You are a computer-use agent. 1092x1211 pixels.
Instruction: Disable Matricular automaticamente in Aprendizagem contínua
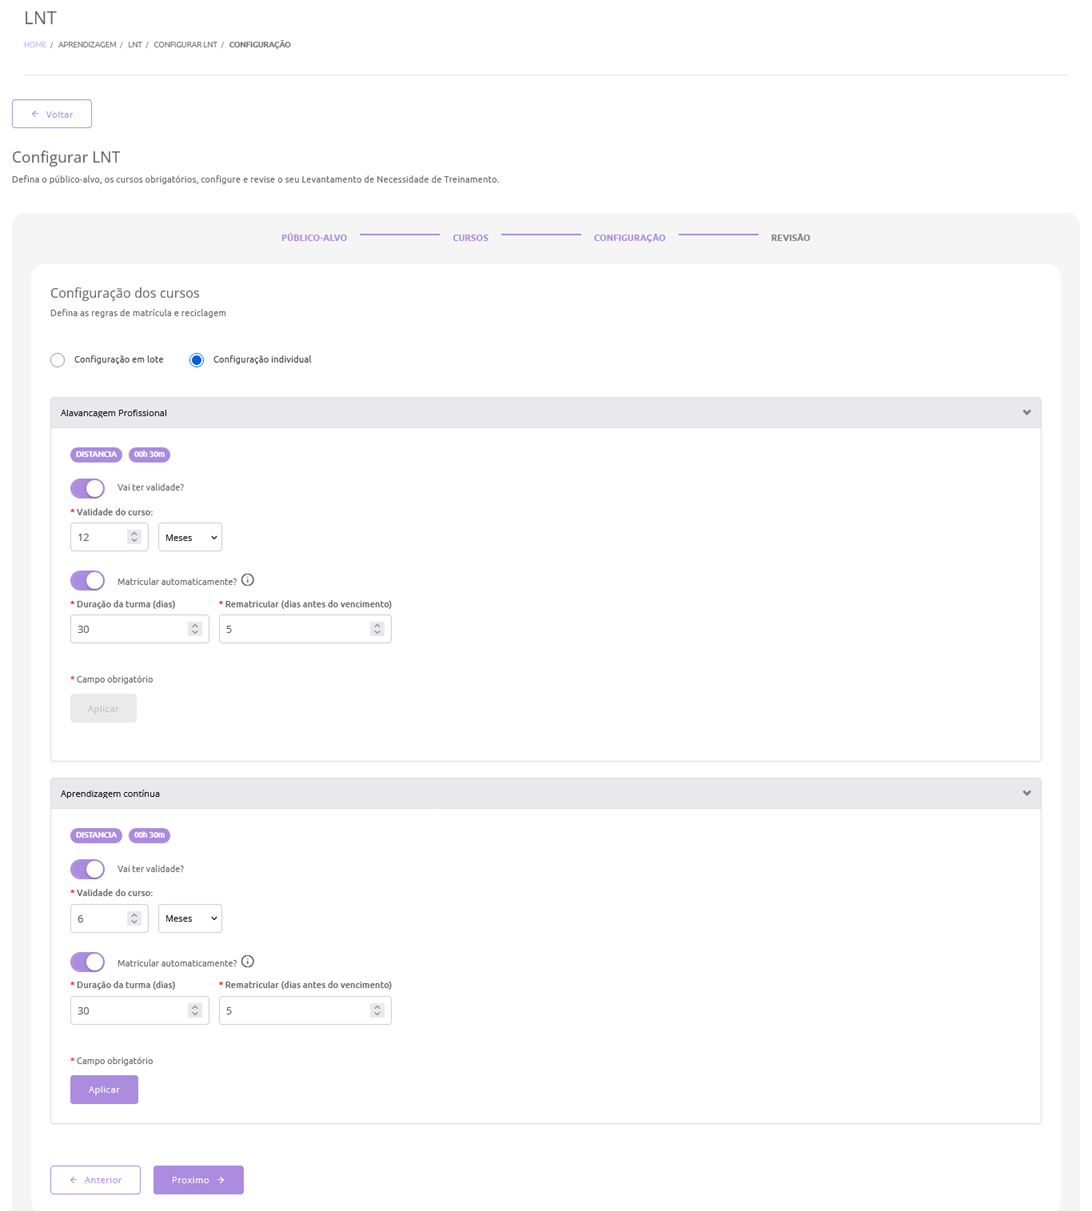88,962
